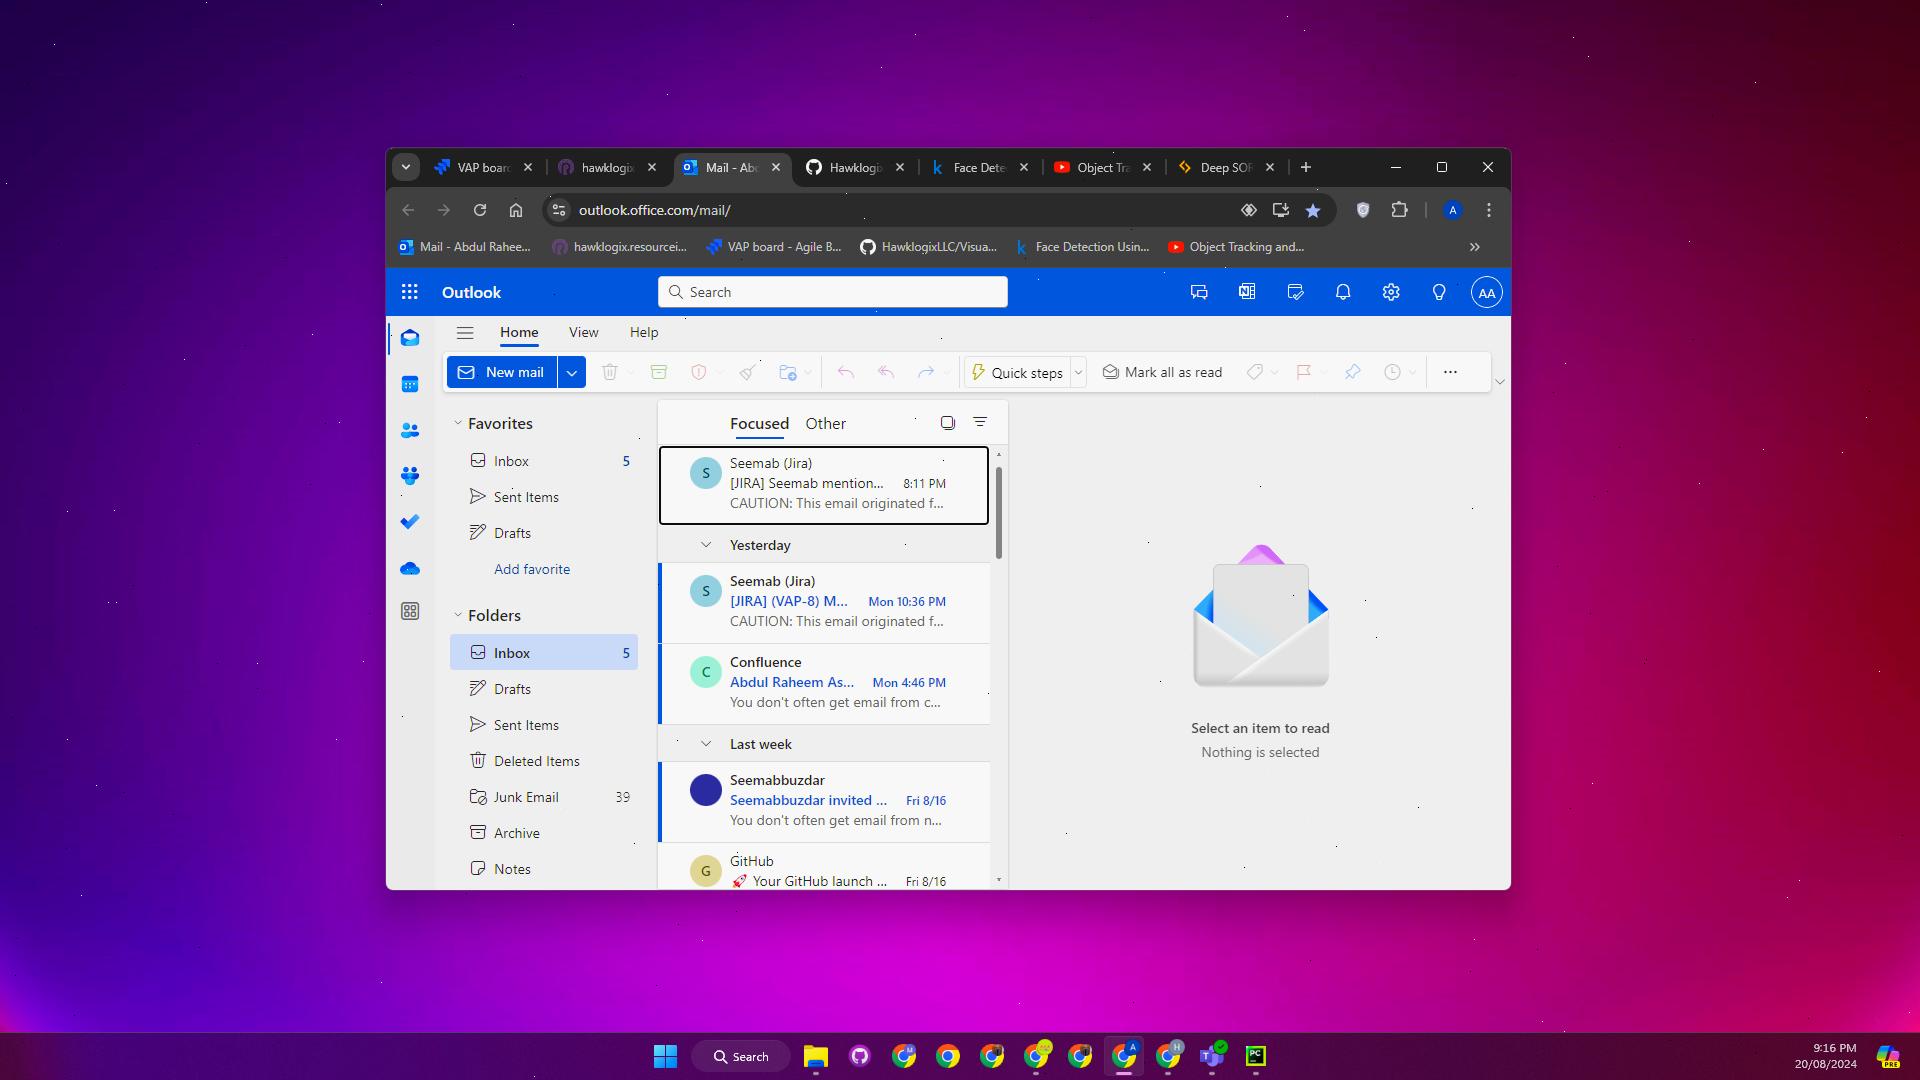Click the To-Do tasks icon sidebar
The height and width of the screenshot is (1080, 1920).
410,521
